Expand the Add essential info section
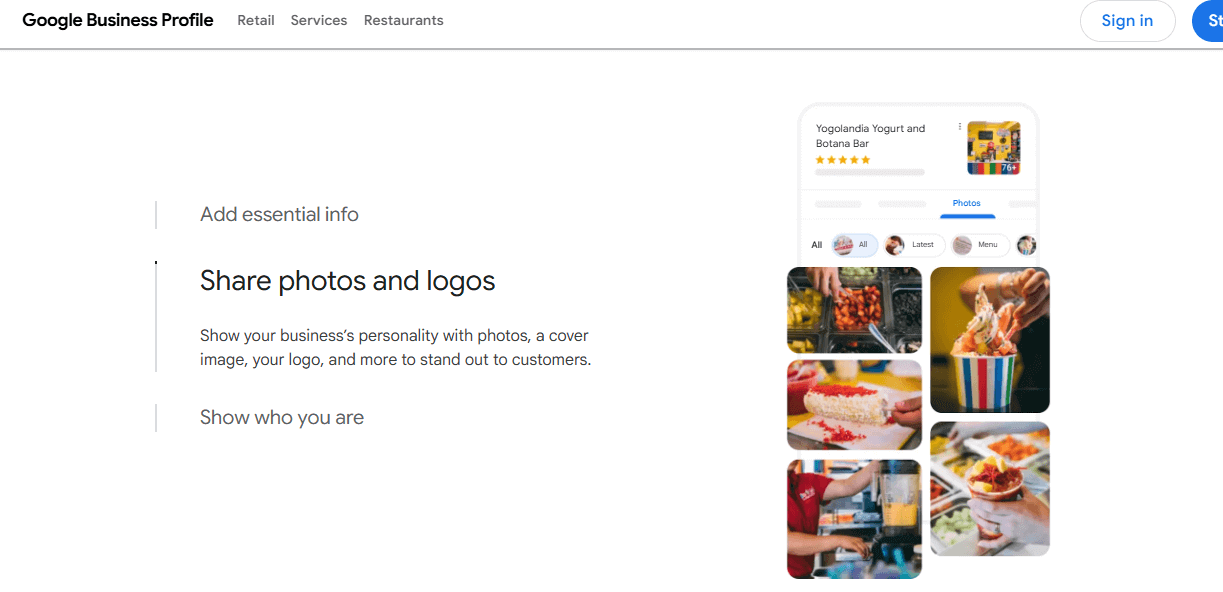The image size is (1223, 592). tap(279, 214)
